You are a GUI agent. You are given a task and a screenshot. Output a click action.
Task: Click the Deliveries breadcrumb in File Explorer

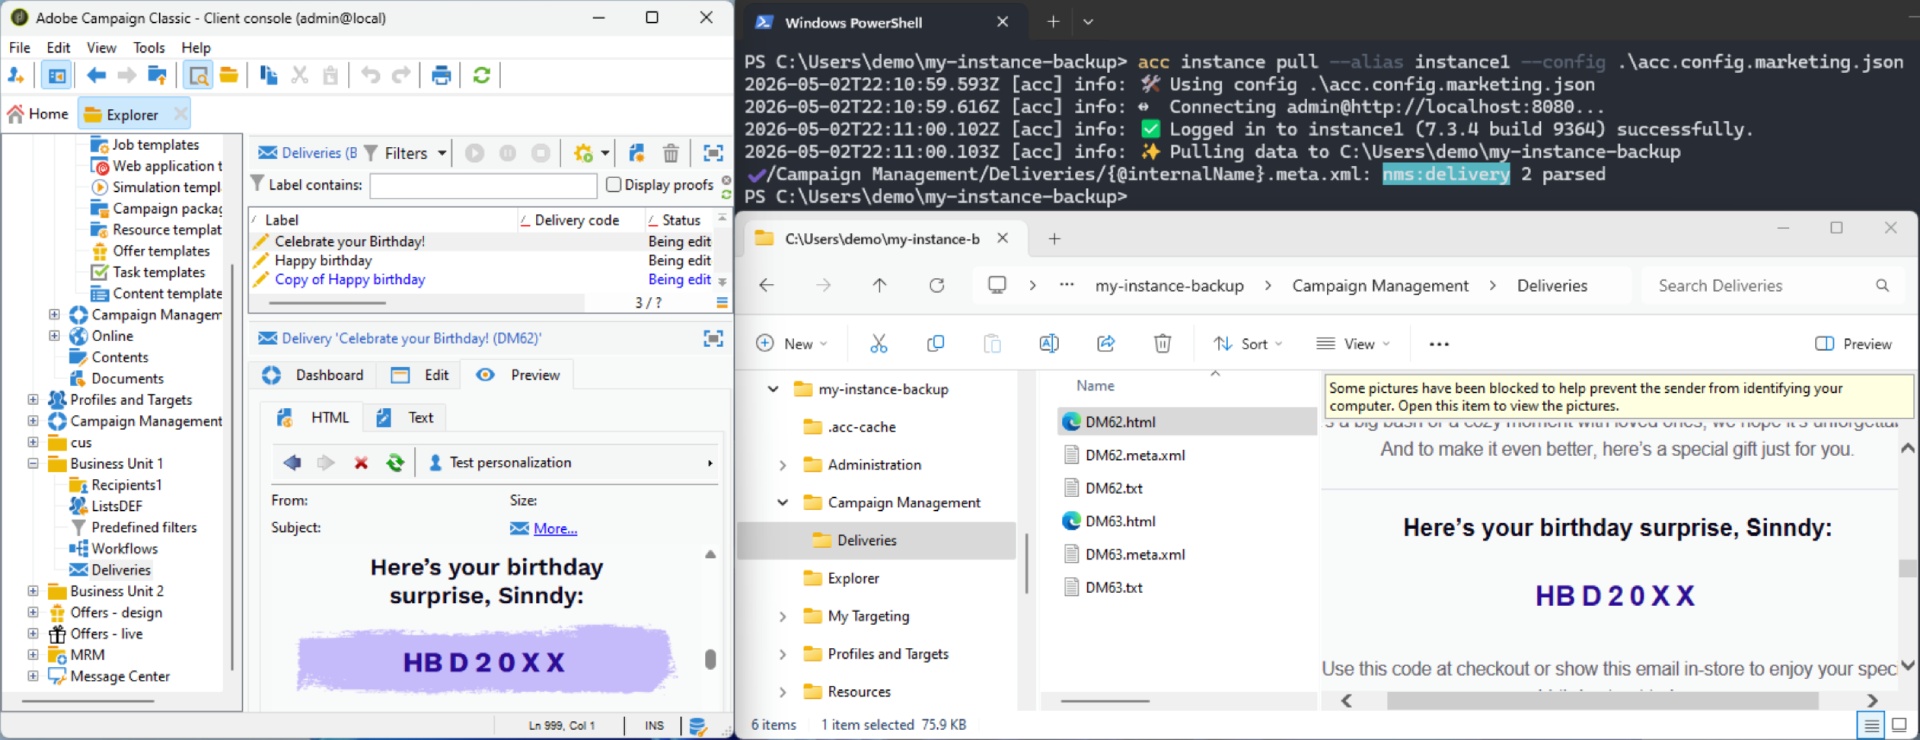click(x=1552, y=286)
